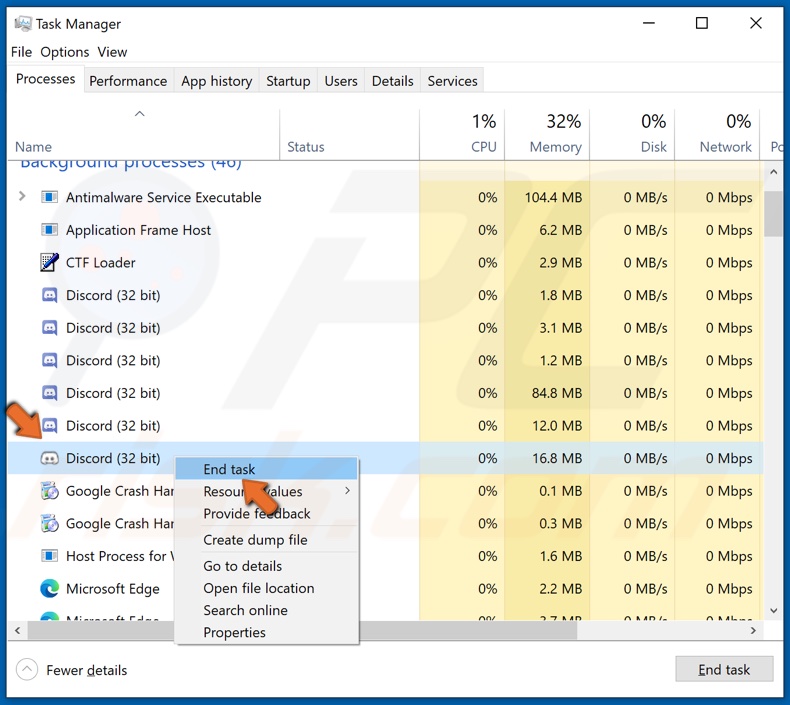Click the Google Crash Handler icon in the 0.1 MB row
This screenshot has height=705, width=790.
(49, 491)
